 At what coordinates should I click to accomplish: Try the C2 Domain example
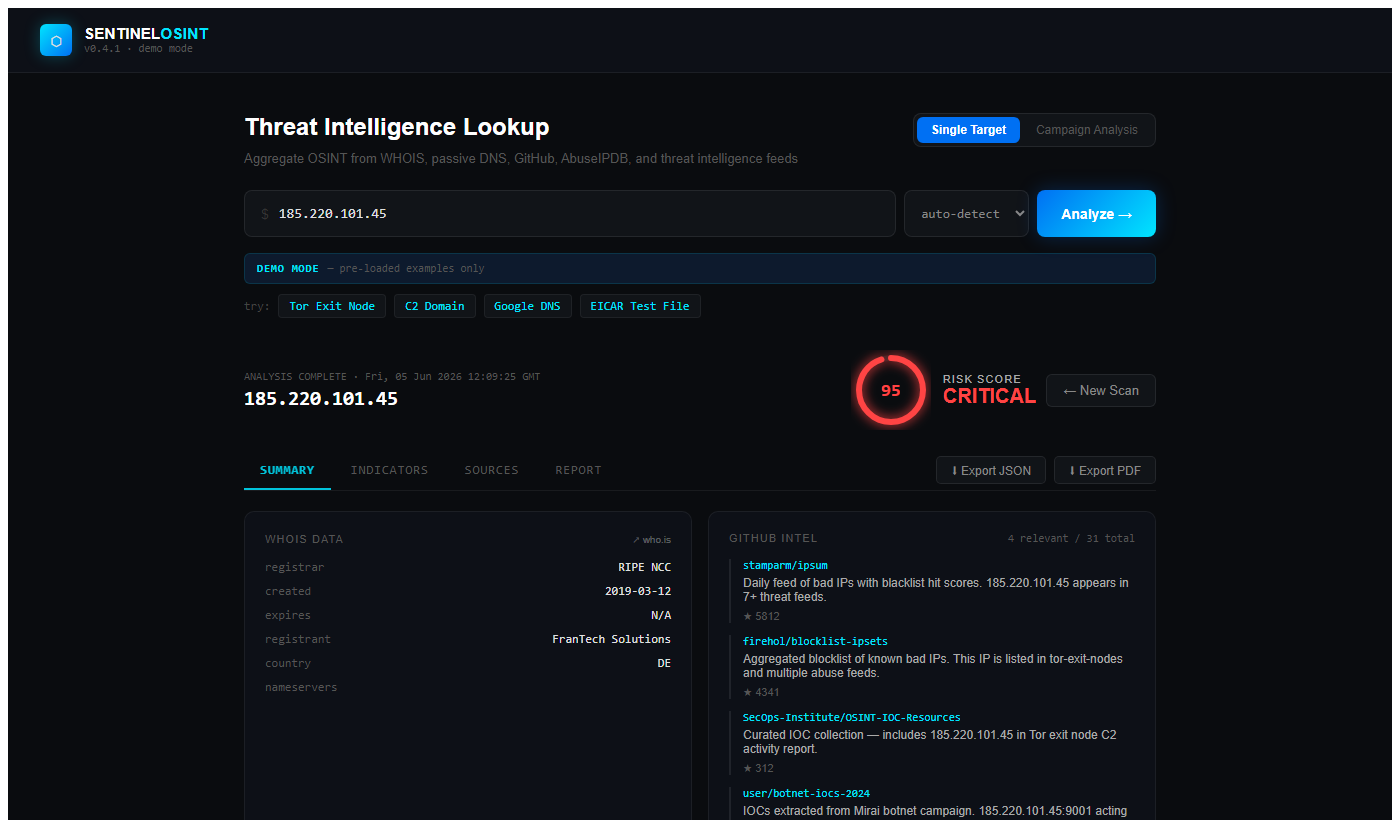coord(435,306)
